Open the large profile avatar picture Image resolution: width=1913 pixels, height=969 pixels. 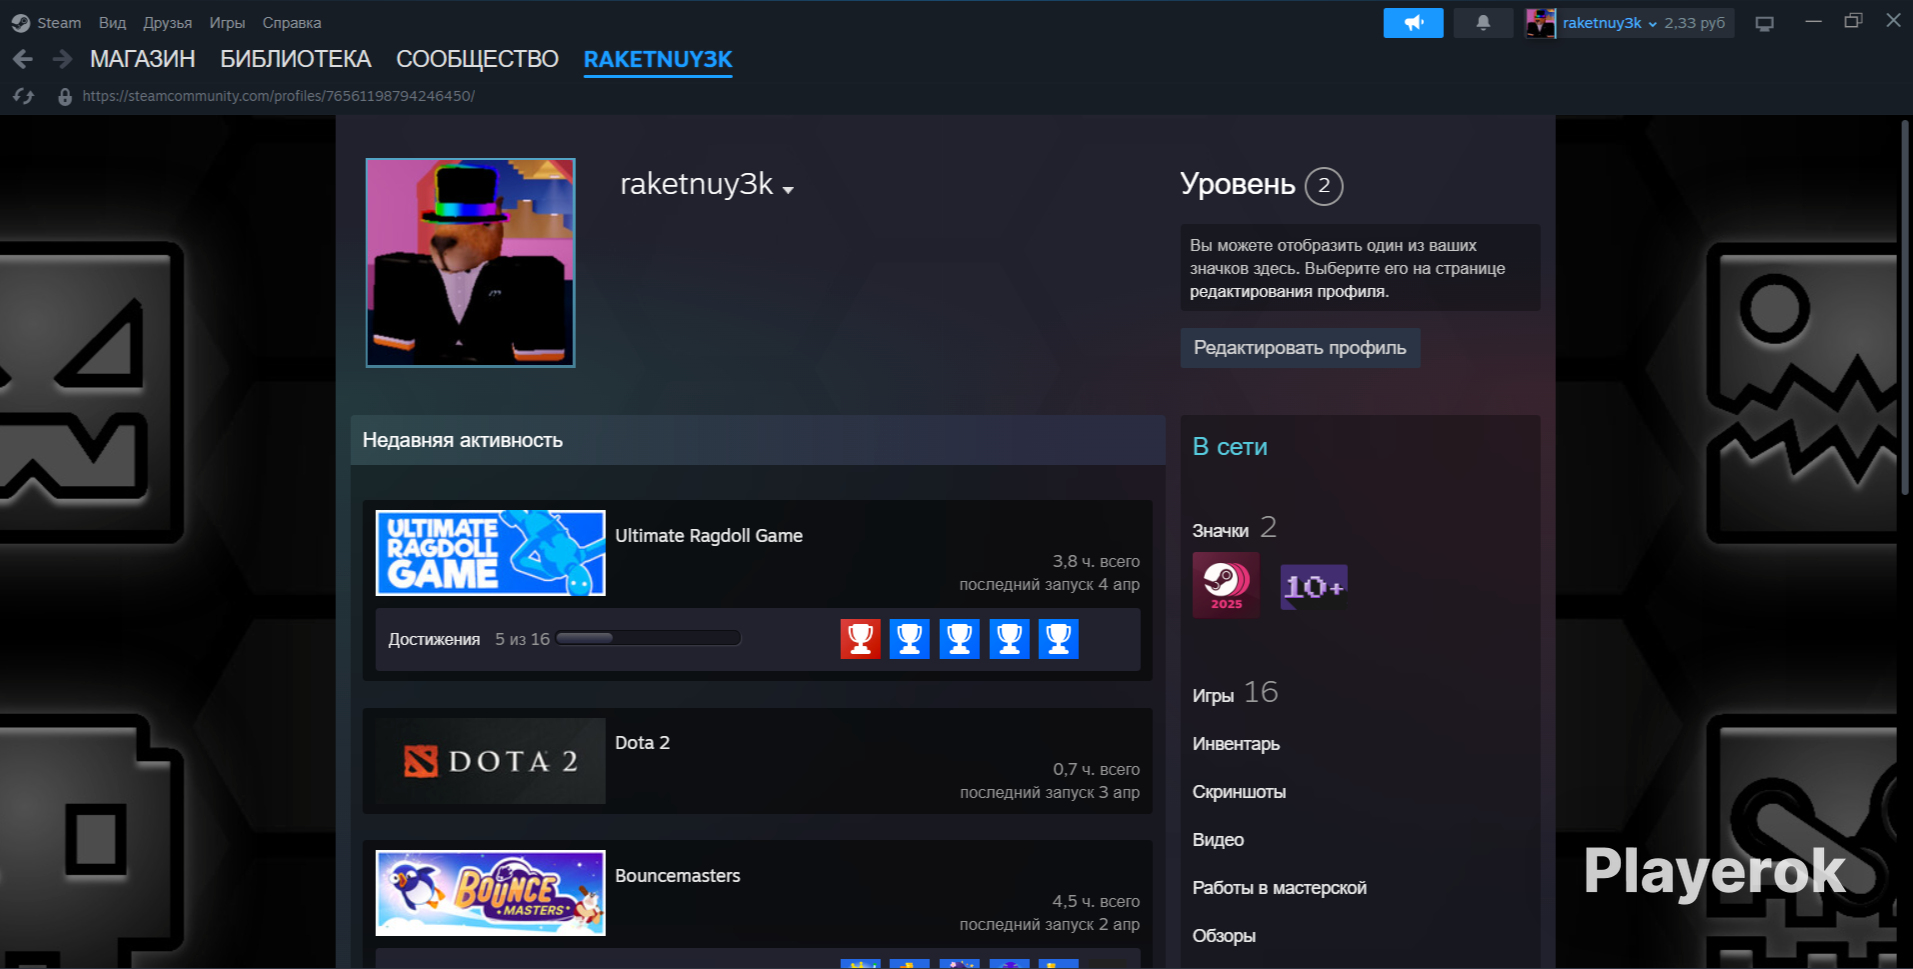coord(470,263)
